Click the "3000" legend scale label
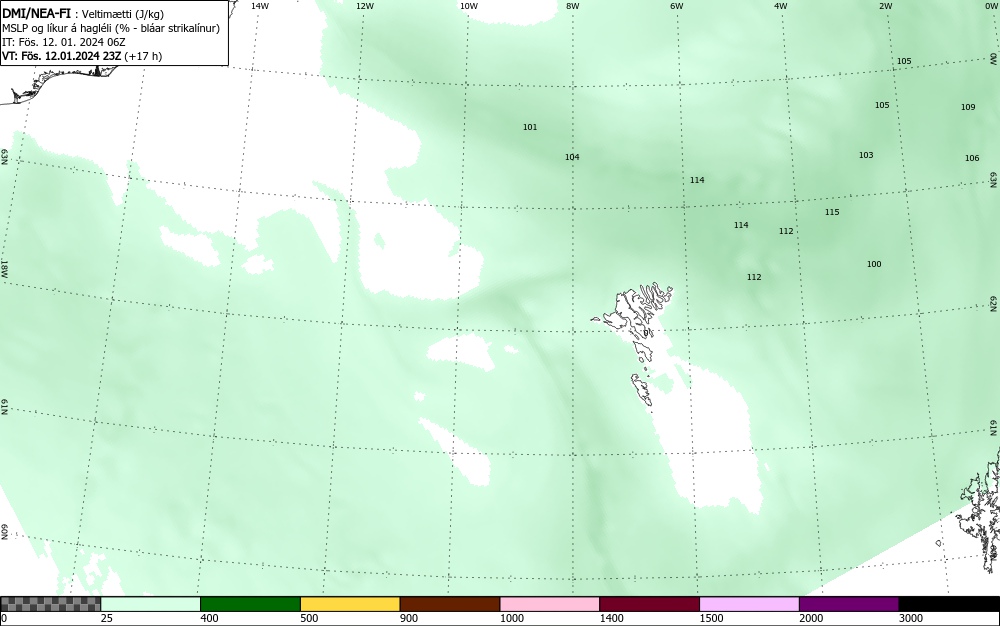 point(911,618)
